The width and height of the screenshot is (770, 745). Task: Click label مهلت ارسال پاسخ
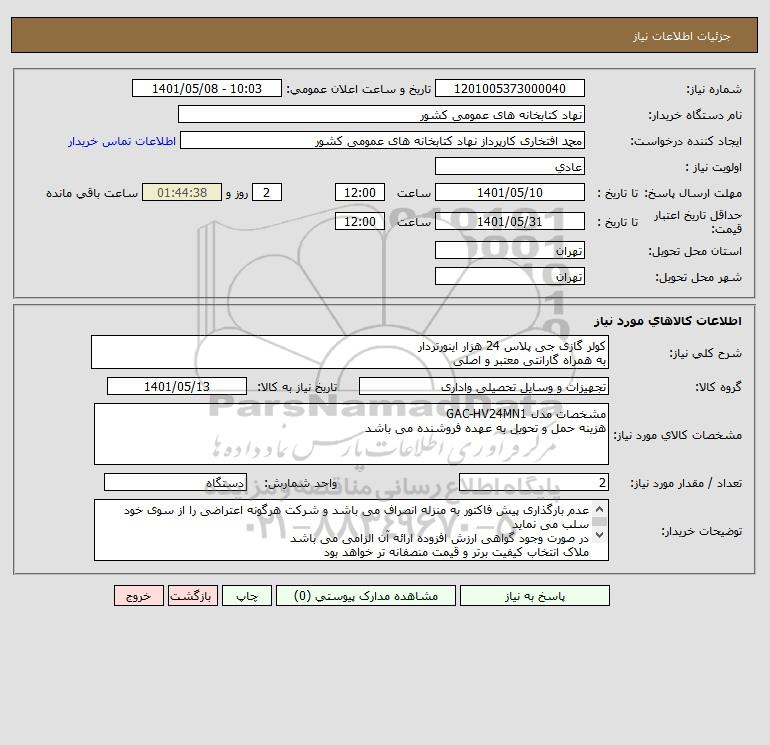[693, 193]
